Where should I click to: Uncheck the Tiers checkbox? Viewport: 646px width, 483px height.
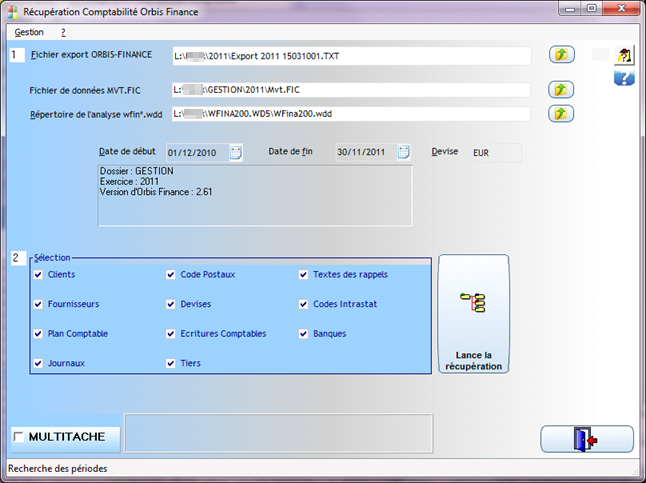tap(171, 363)
